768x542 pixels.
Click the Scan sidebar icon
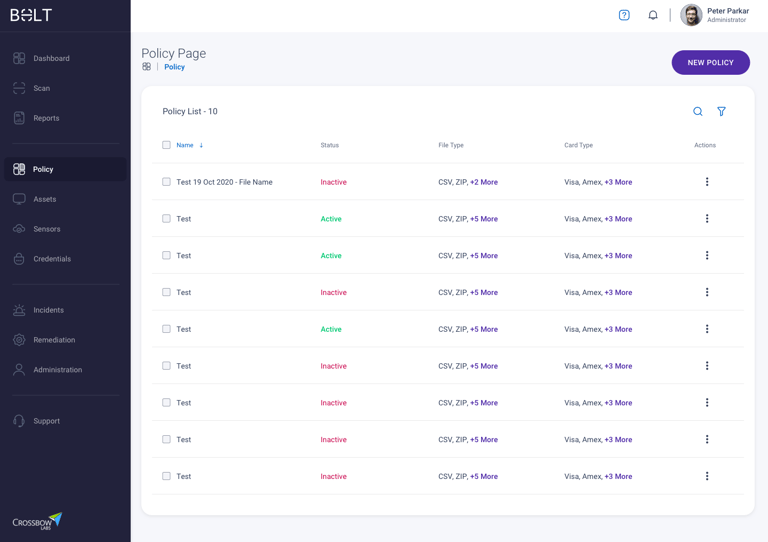[x=19, y=88]
